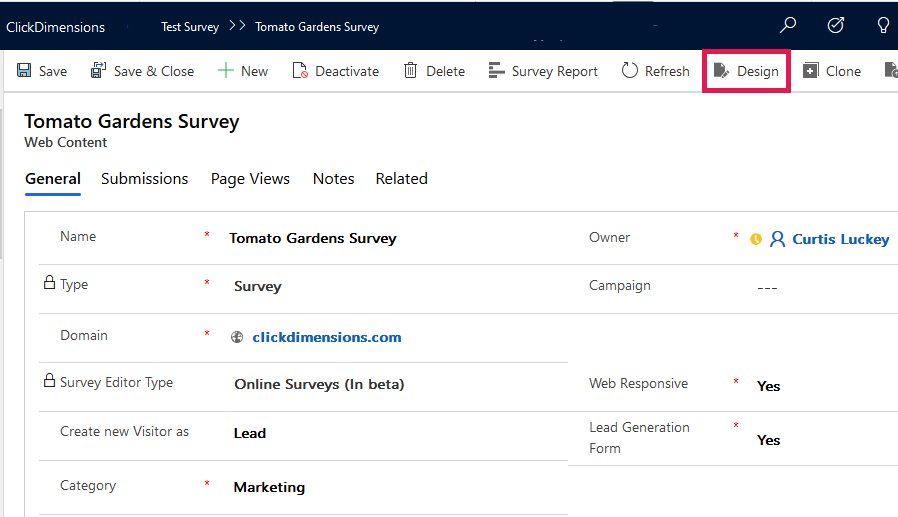898x517 pixels.
Task: Click the Tomato Gardens Survey breadcrumb
Action: (317, 27)
